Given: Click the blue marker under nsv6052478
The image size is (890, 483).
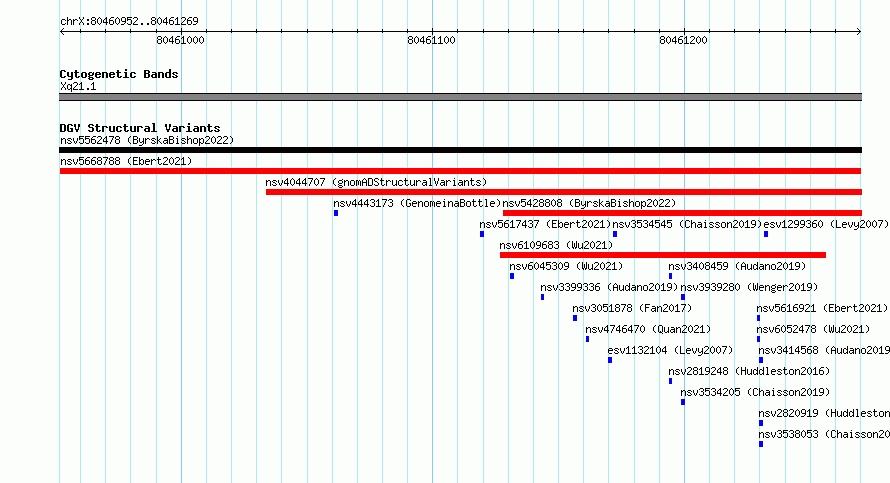Looking at the screenshot, I should tap(758, 339).
